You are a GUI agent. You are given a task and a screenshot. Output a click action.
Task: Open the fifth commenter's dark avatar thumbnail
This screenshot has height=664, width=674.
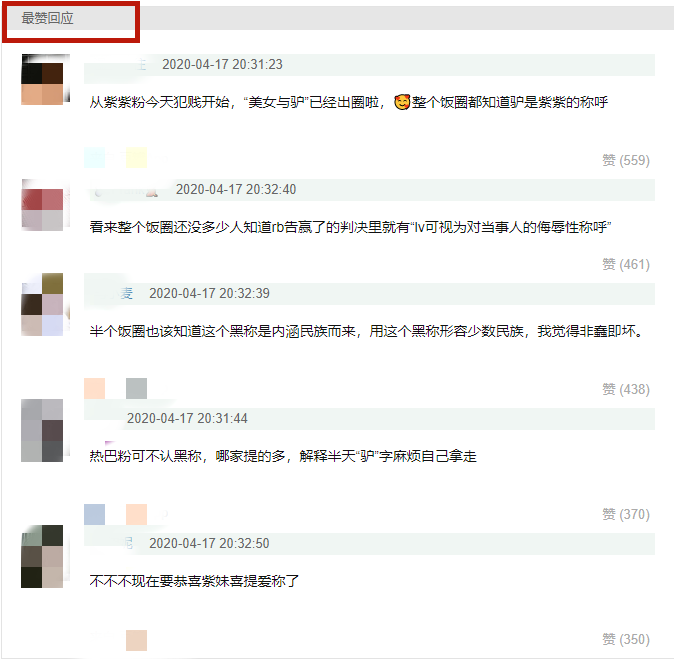(45, 556)
